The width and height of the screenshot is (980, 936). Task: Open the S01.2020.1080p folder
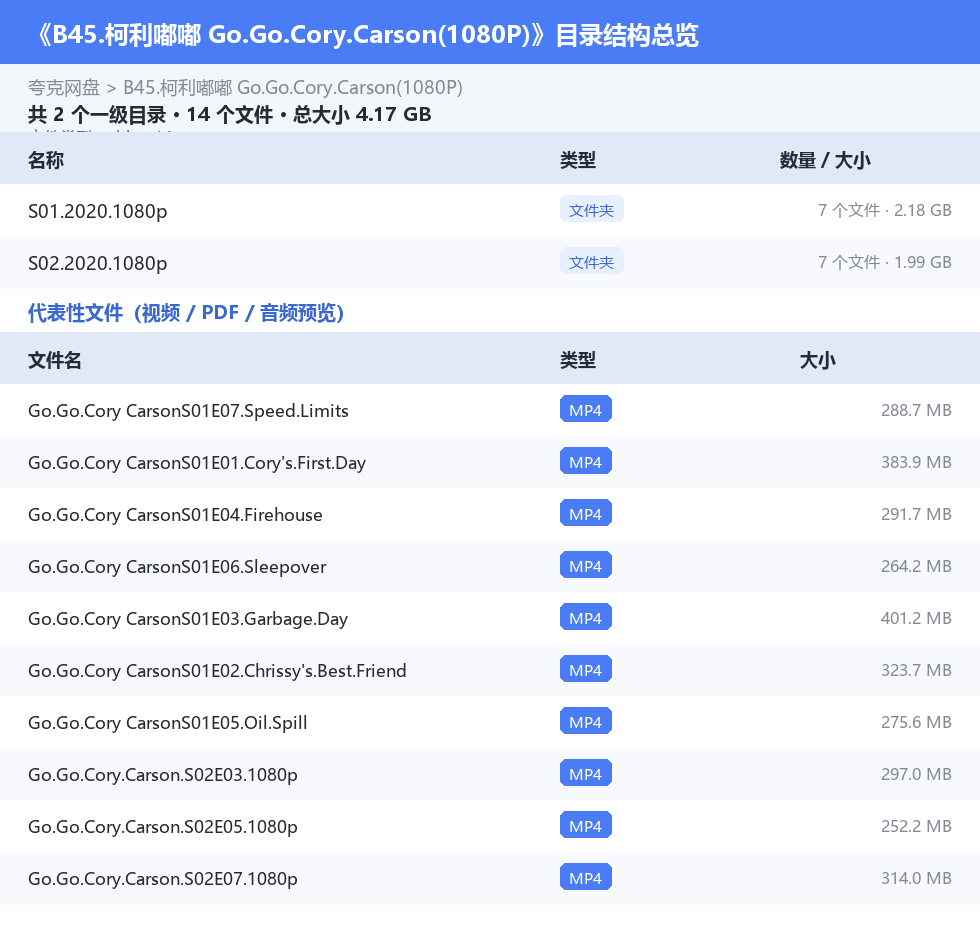pos(98,211)
